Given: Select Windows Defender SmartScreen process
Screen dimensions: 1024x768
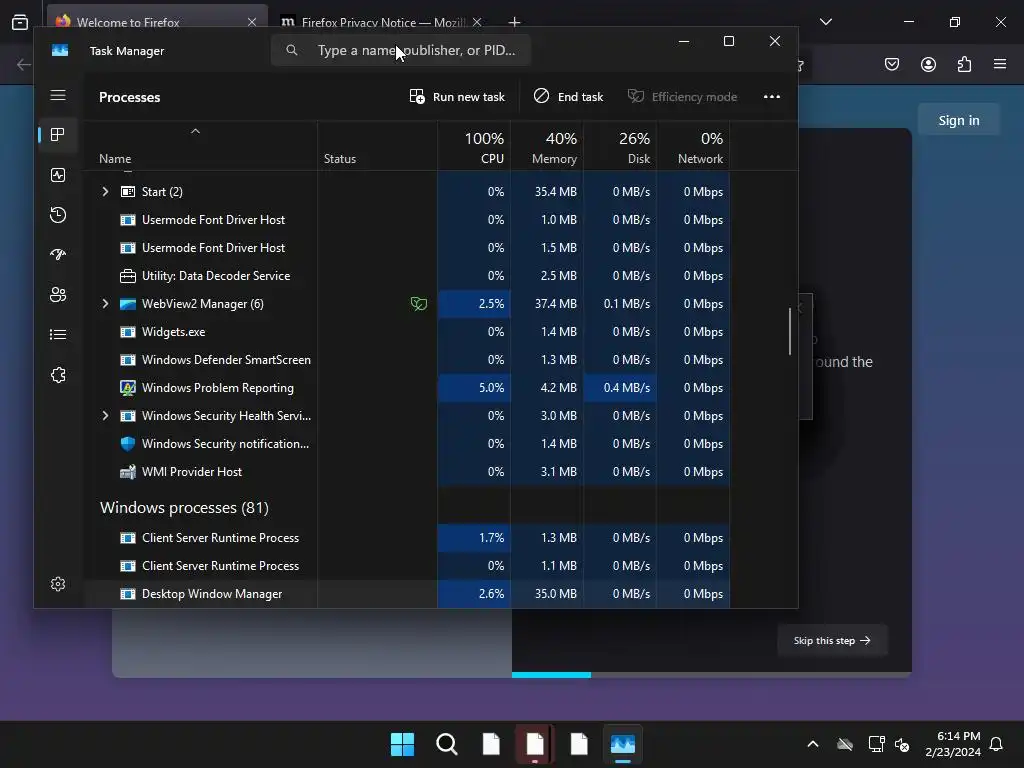Looking at the screenshot, I should tap(406, 360).
